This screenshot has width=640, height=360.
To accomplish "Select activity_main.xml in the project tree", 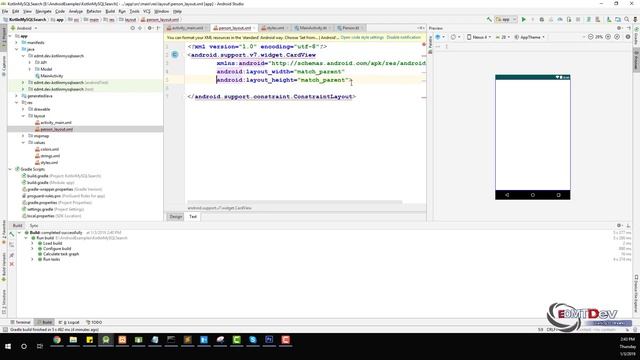I will tap(53, 122).
